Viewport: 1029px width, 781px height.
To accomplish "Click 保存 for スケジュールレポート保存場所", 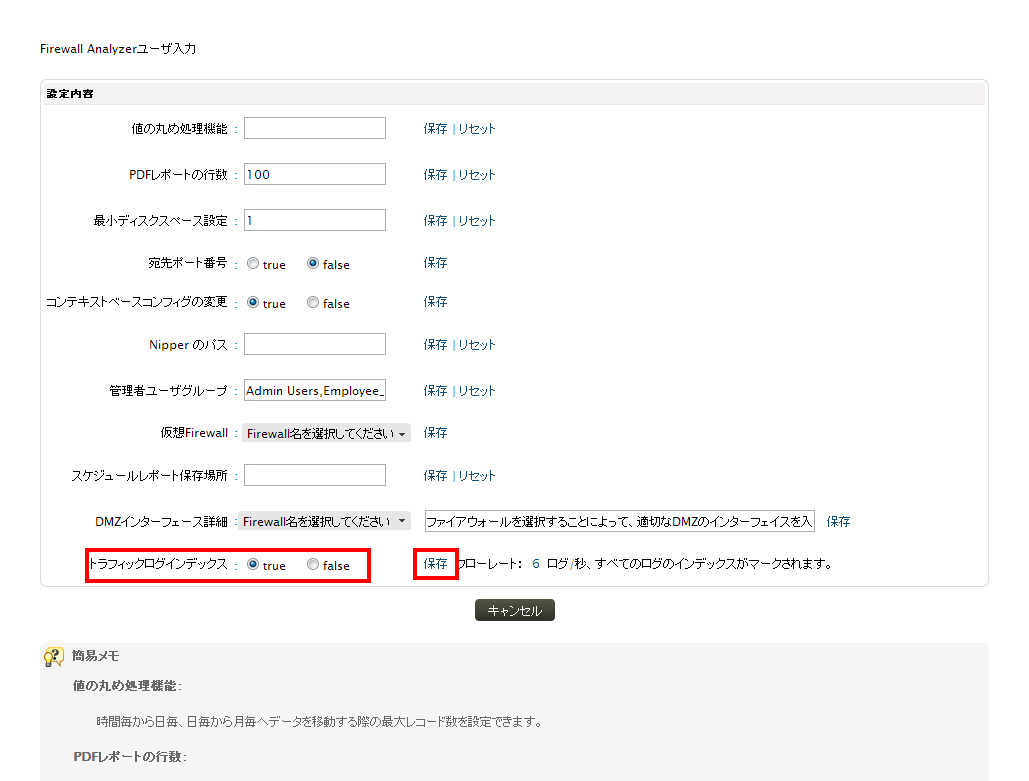I will click(435, 475).
